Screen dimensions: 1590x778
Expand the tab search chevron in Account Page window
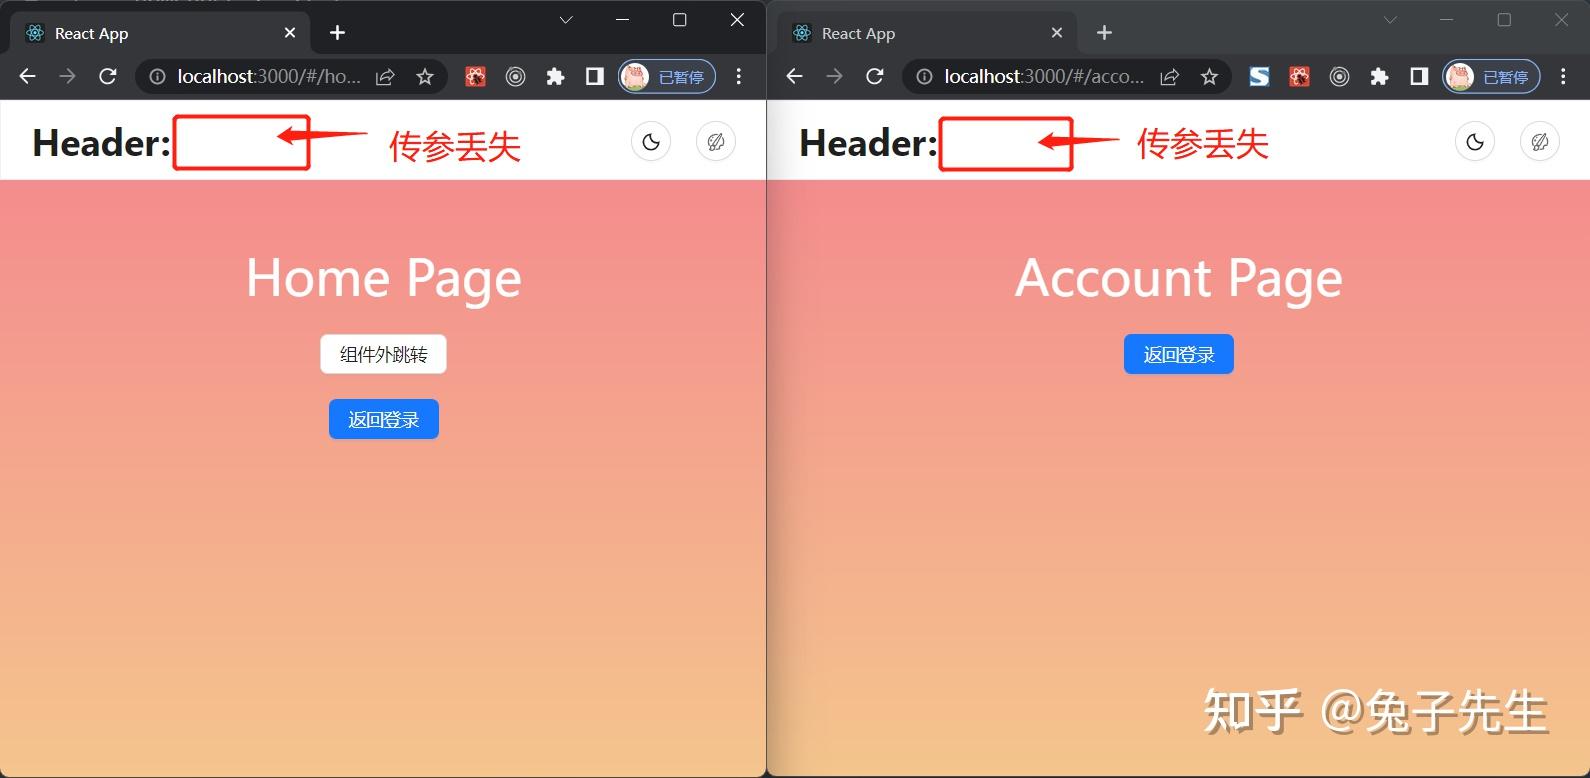(1390, 20)
